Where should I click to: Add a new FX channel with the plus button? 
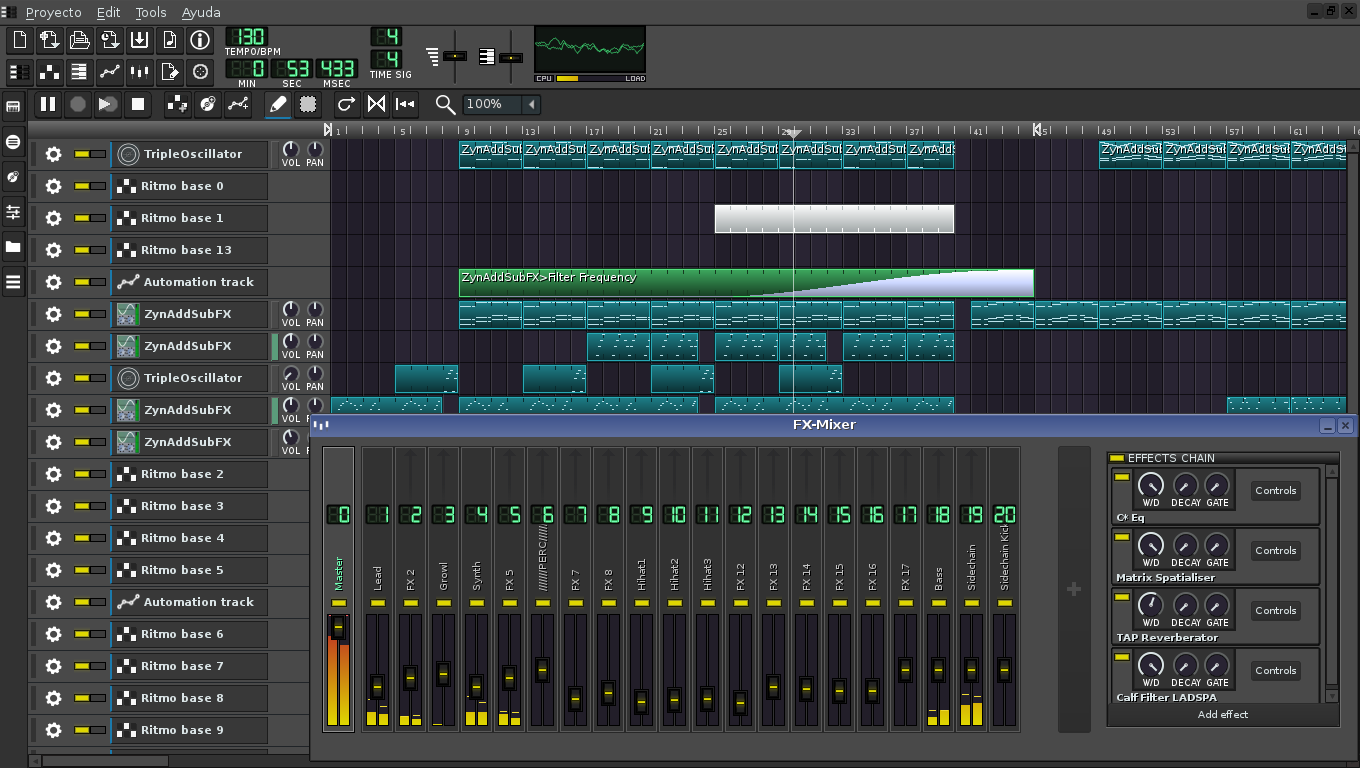(1074, 590)
